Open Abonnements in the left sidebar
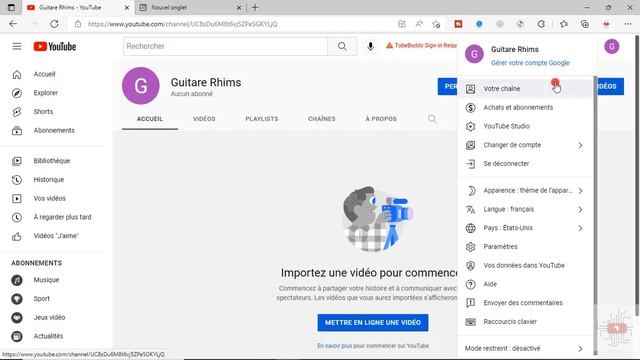The width and height of the screenshot is (640, 360). (53, 131)
